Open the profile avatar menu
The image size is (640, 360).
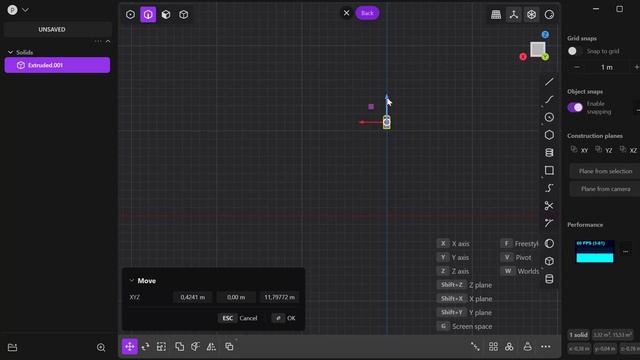[x=13, y=10]
